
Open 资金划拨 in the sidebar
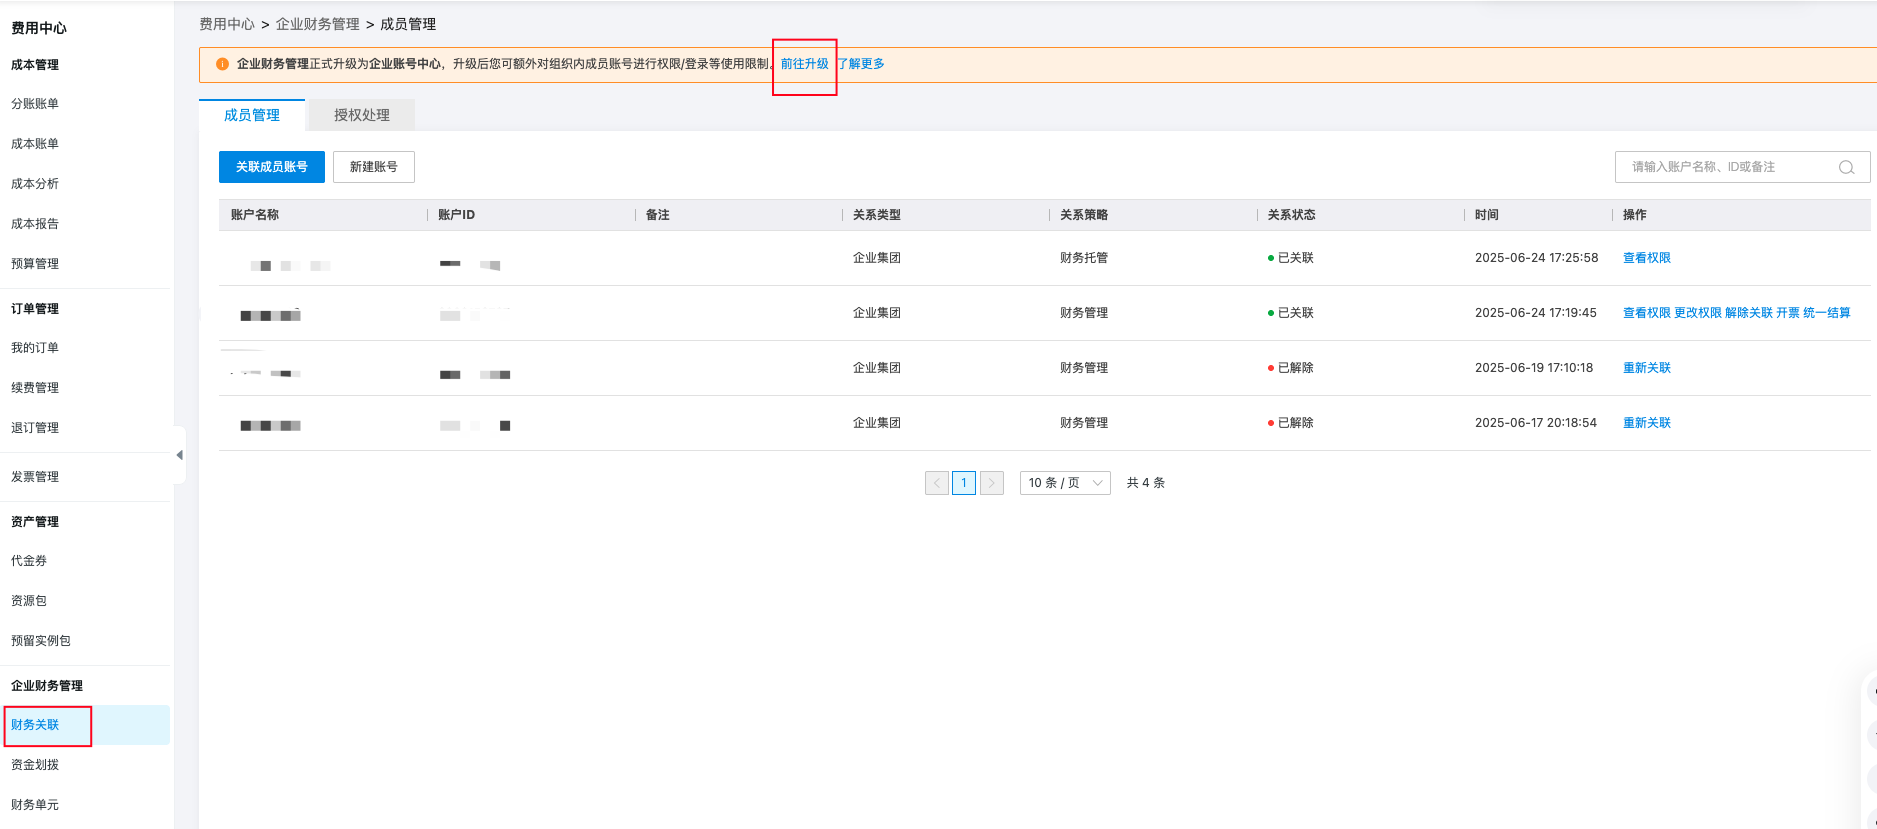point(35,765)
